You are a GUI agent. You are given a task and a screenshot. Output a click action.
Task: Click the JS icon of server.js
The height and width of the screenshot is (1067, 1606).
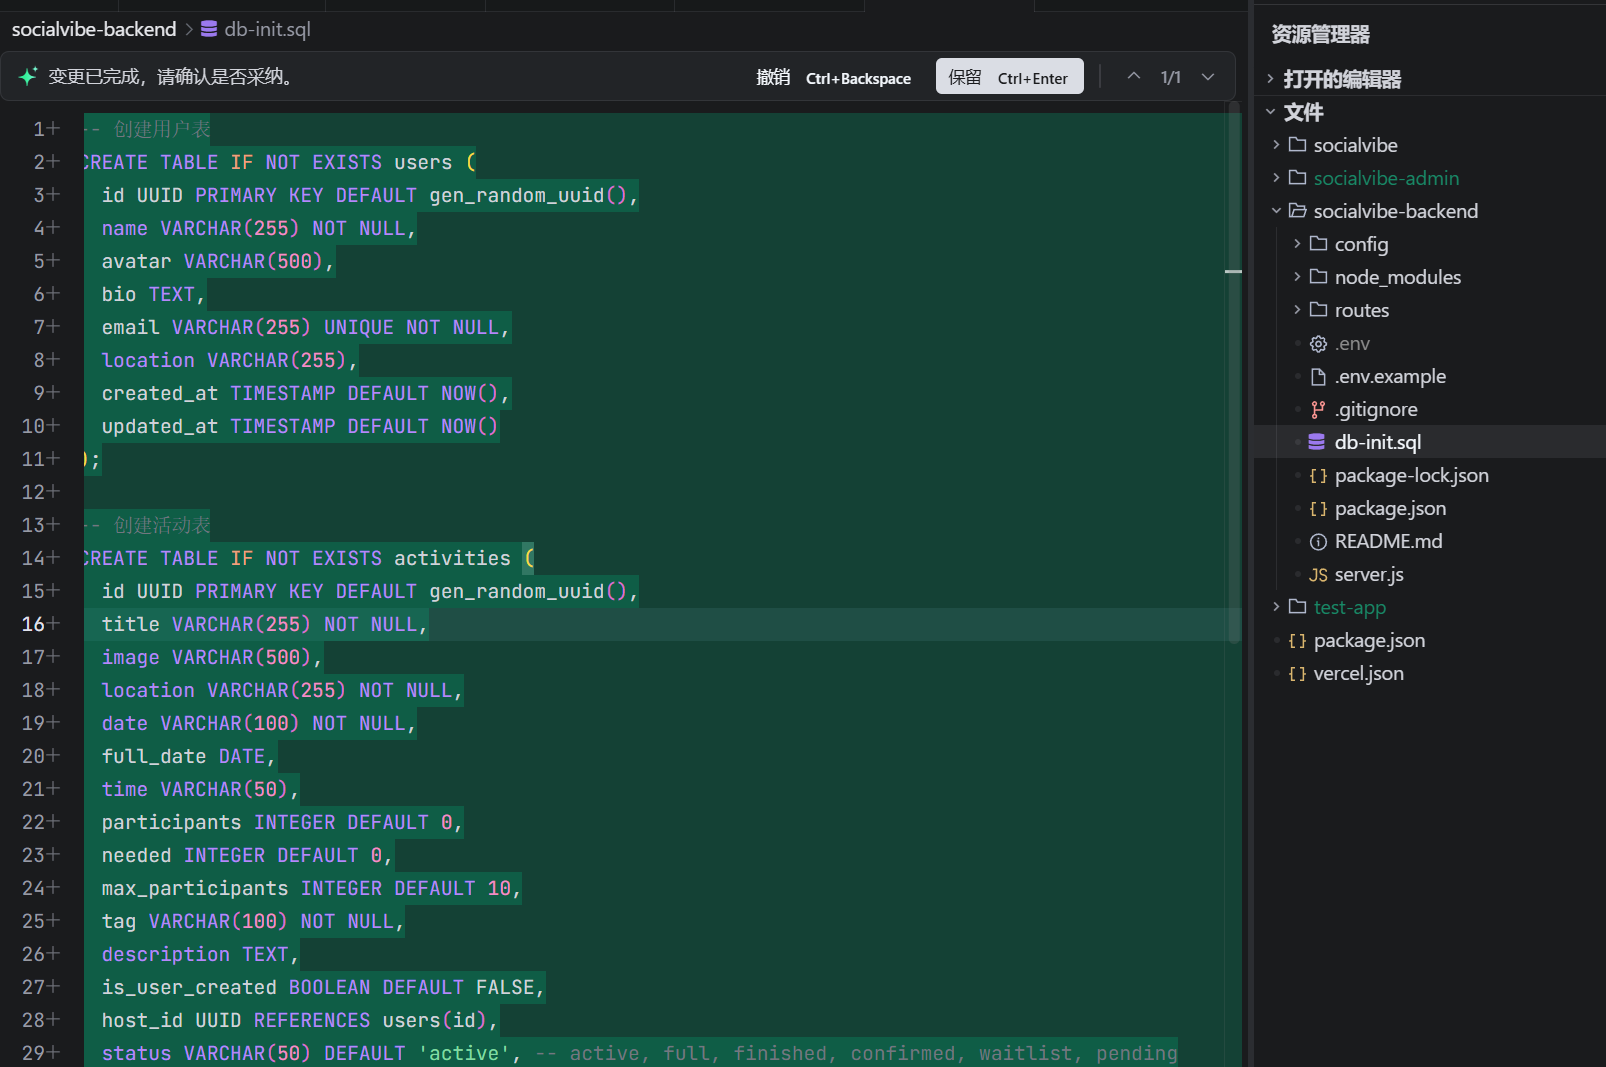[1319, 575]
